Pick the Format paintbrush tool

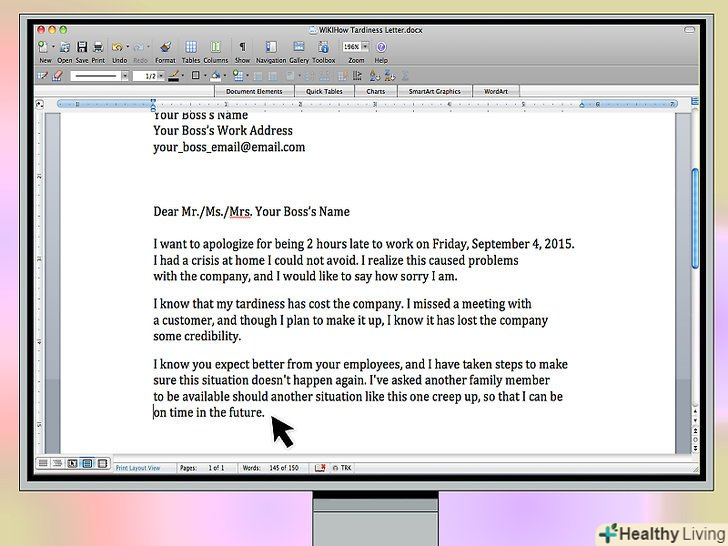tap(166, 47)
